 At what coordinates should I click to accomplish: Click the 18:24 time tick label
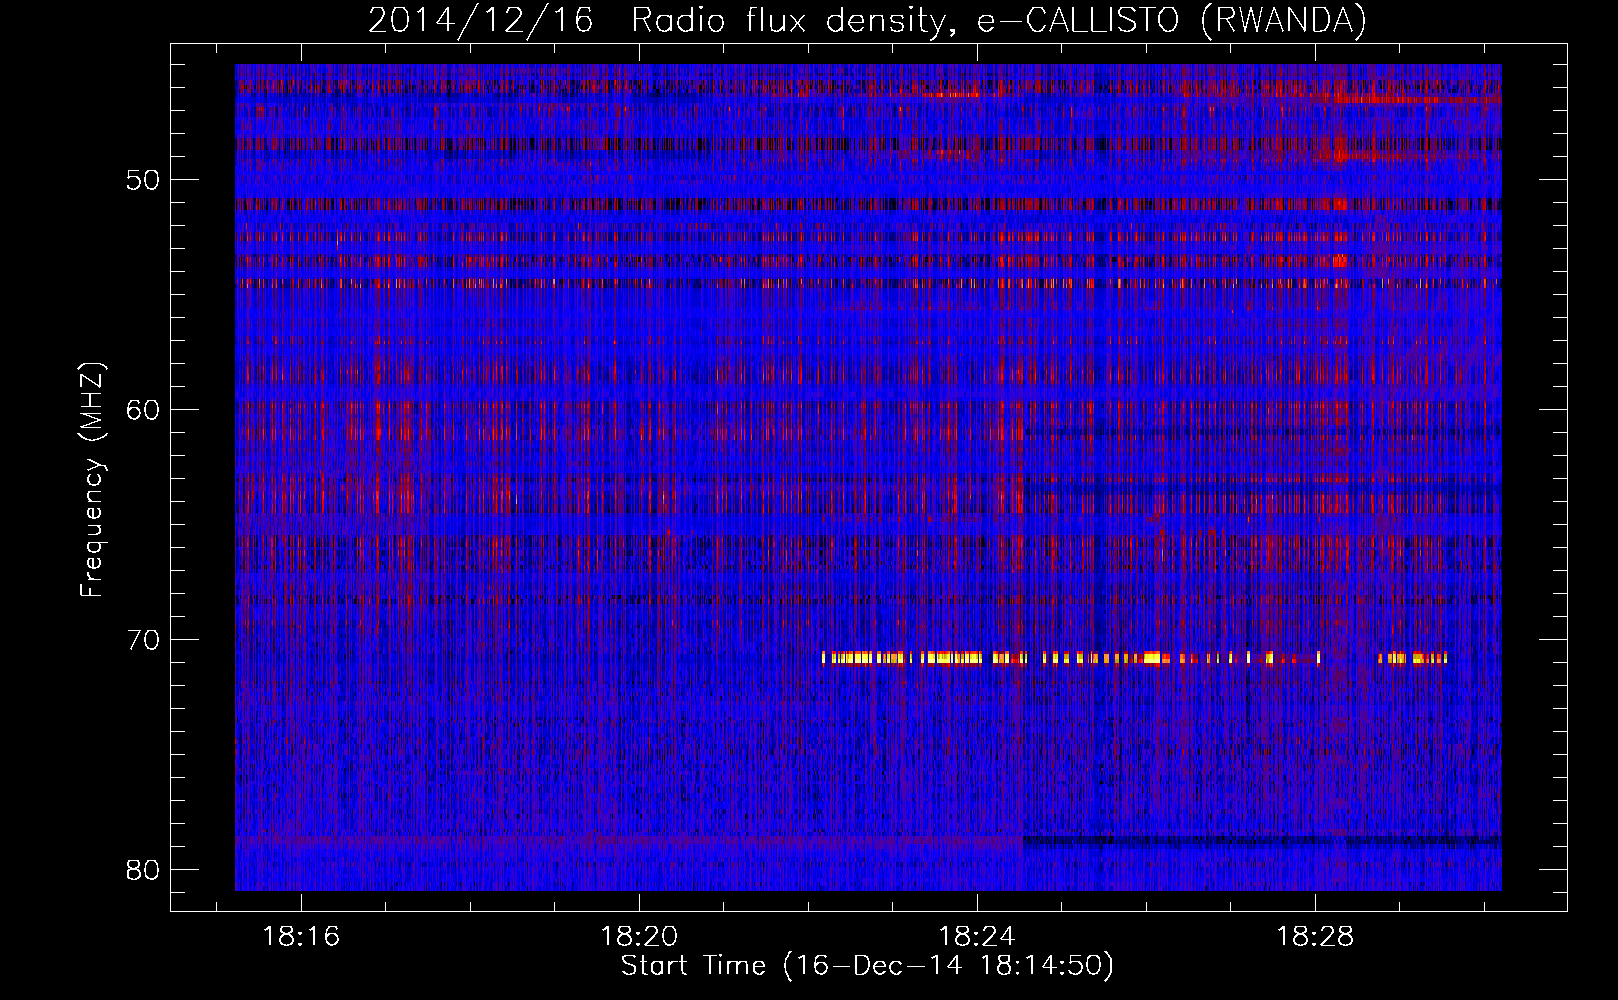click(977, 937)
